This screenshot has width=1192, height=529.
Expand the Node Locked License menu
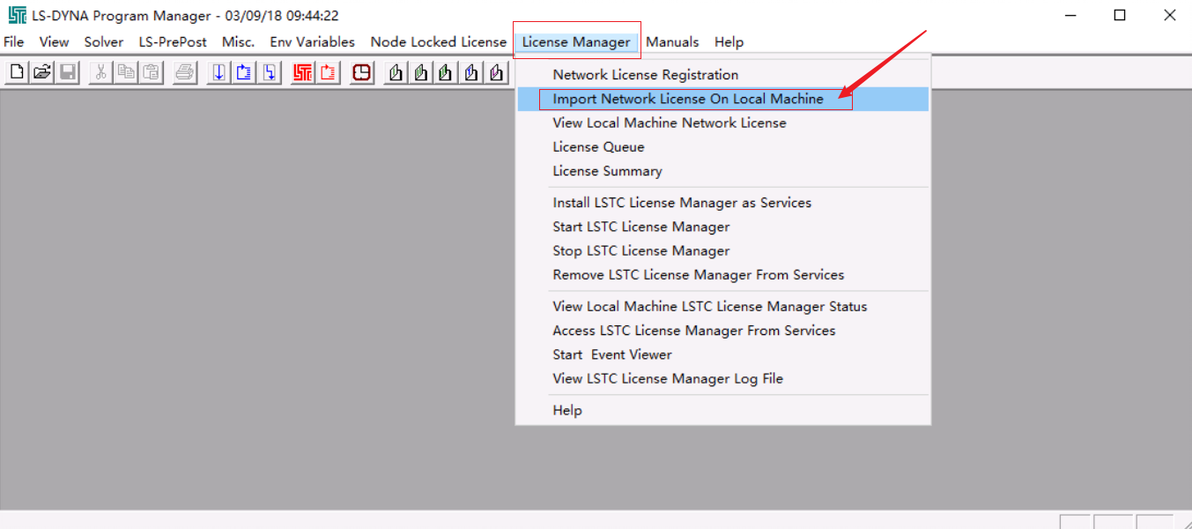pos(438,42)
